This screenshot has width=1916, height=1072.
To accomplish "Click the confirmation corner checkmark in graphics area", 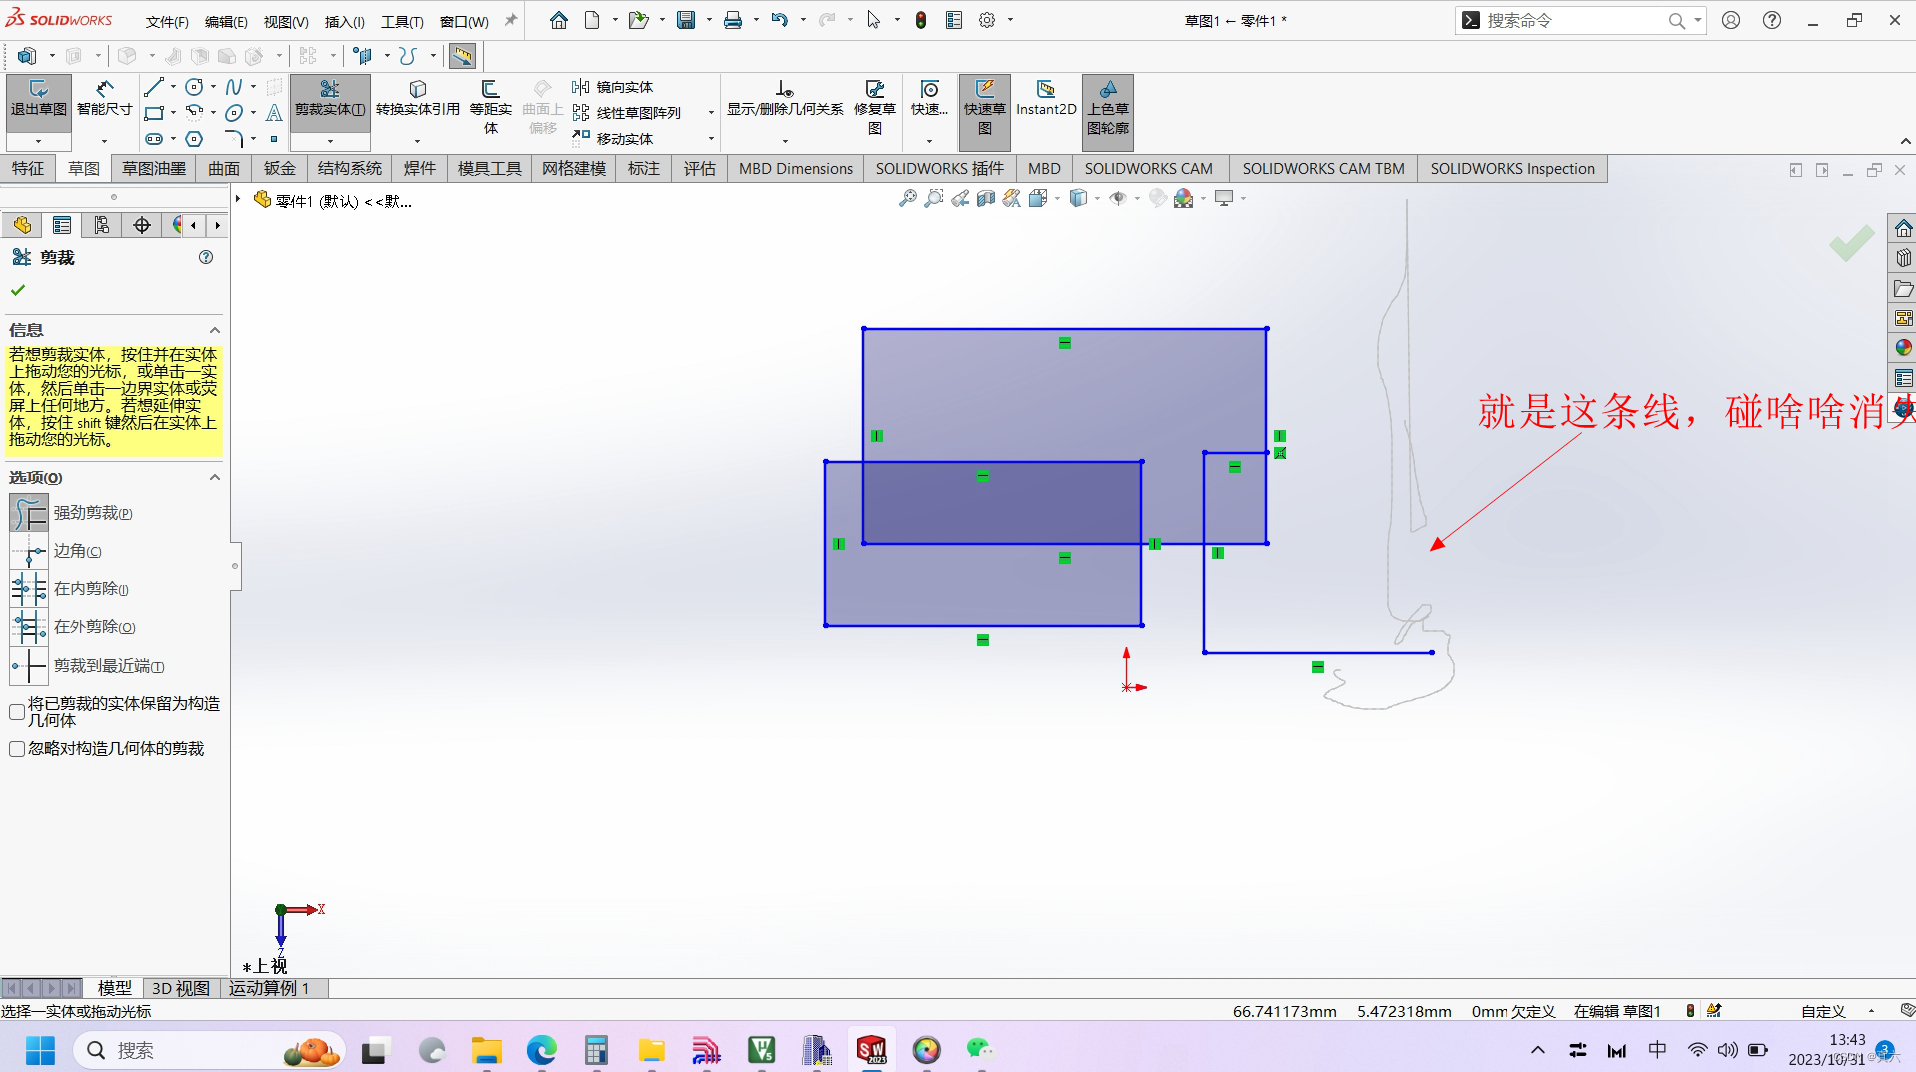I will pos(1851,243).
